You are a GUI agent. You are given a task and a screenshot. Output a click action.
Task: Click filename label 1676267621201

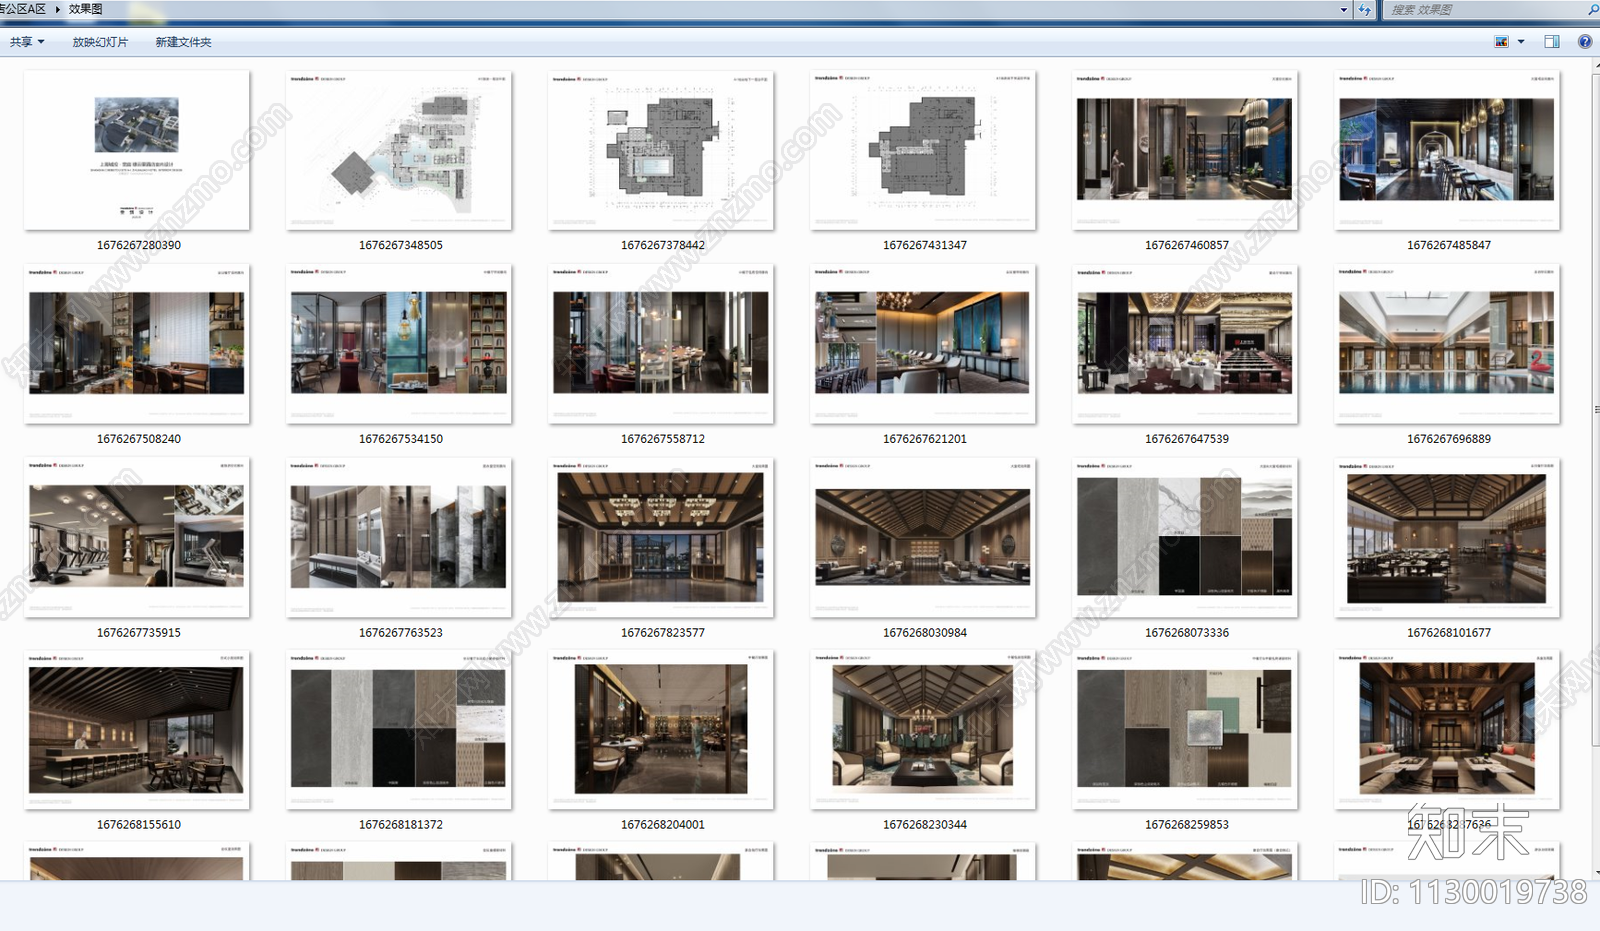pyautogui.click(x=925, y=439)
